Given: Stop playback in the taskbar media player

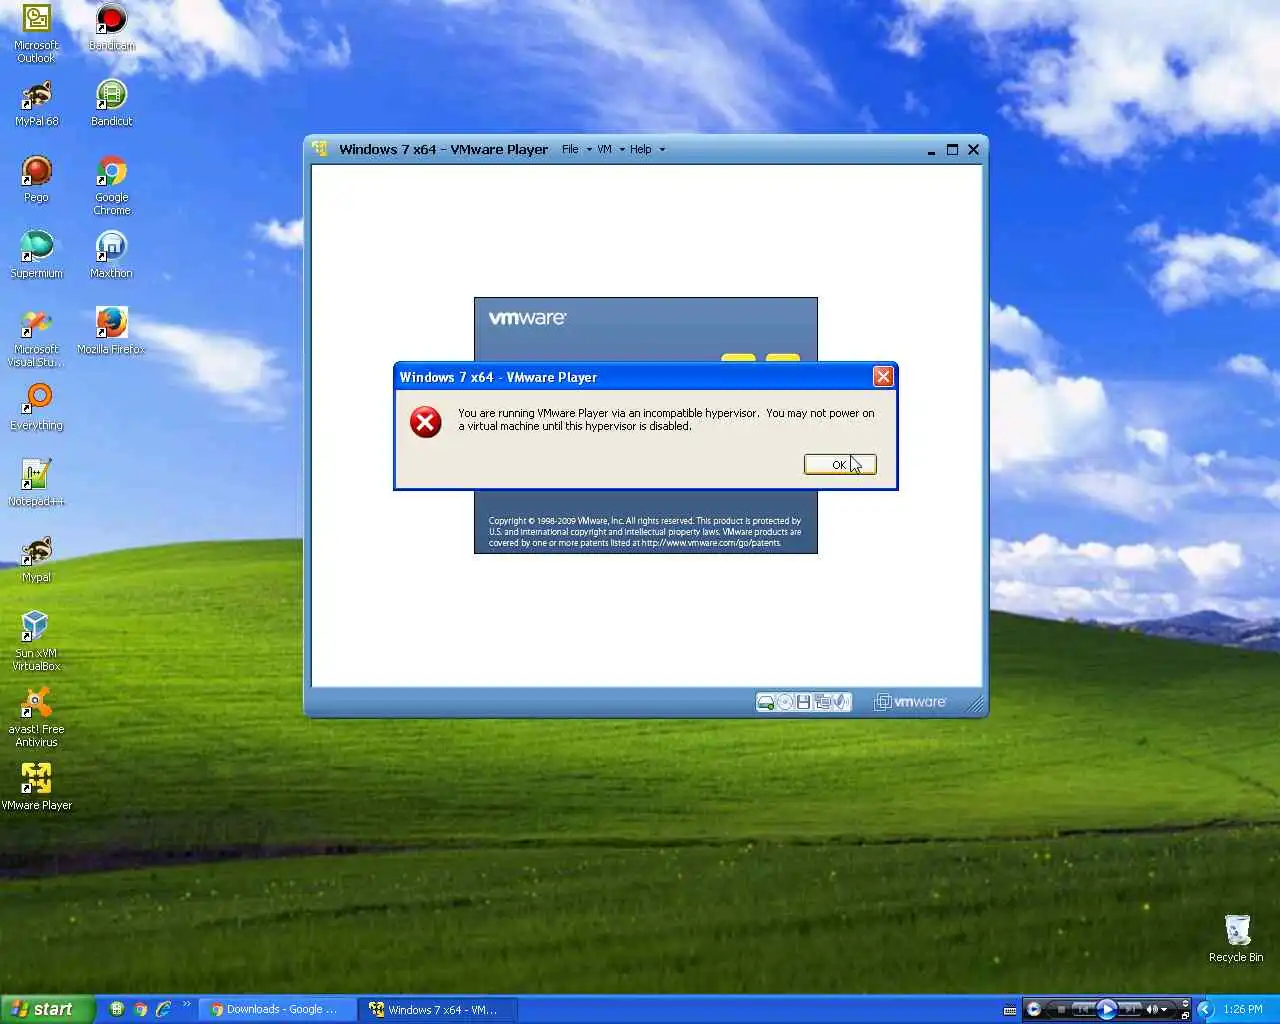Looking at the screenshot, I should tap(1062, 1010).
